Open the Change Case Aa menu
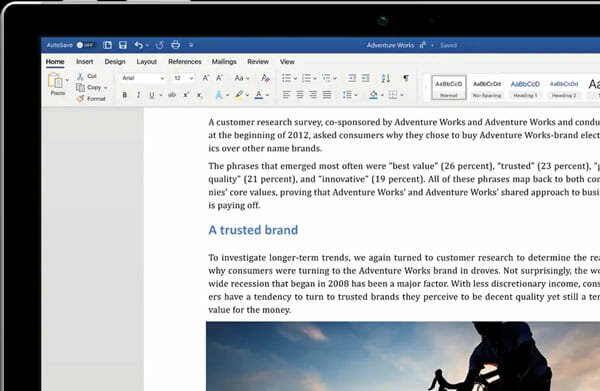The width and height of the screenshot is (600, 391). tap(242, 78)
